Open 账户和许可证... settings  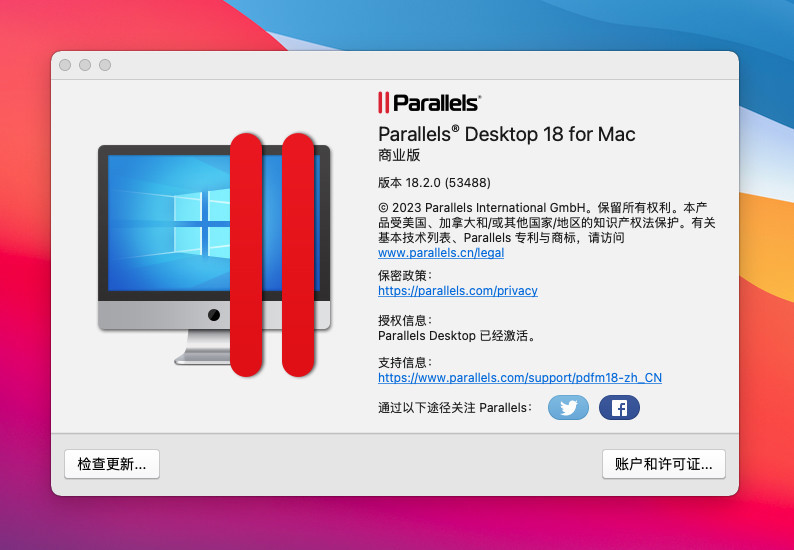664,464
